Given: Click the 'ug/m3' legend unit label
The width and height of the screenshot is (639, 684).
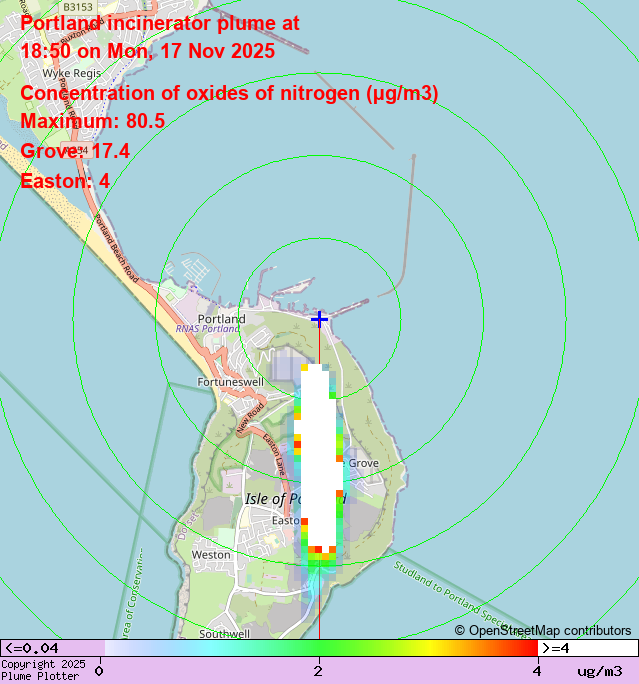Looking at the screenshot, I should [x=600, y=671].
